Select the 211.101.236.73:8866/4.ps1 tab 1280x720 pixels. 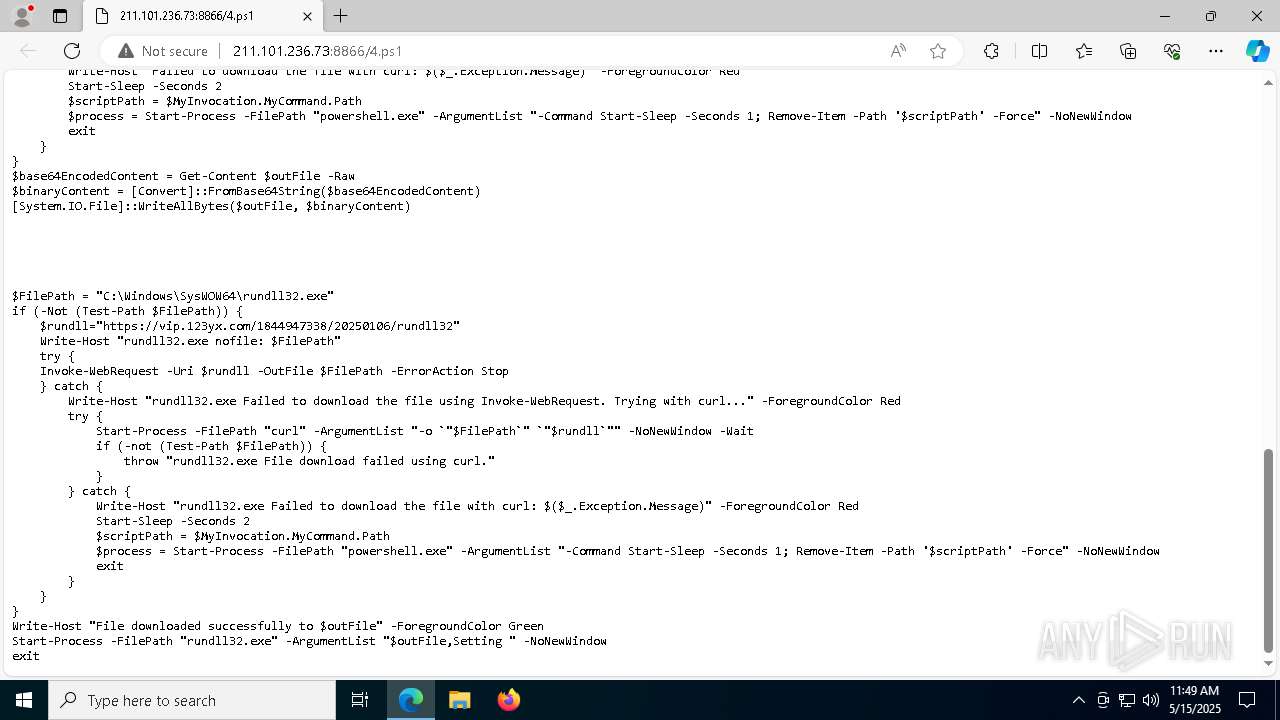point(203,16)
